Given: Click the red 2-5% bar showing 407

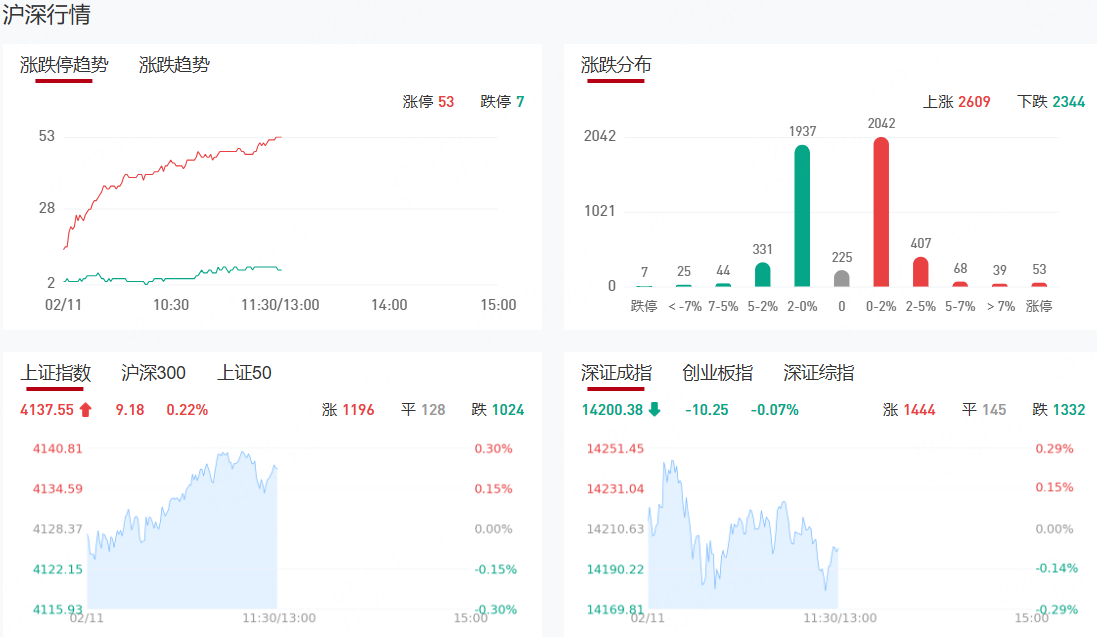Looking at the screenshot, I should point(920,272).
